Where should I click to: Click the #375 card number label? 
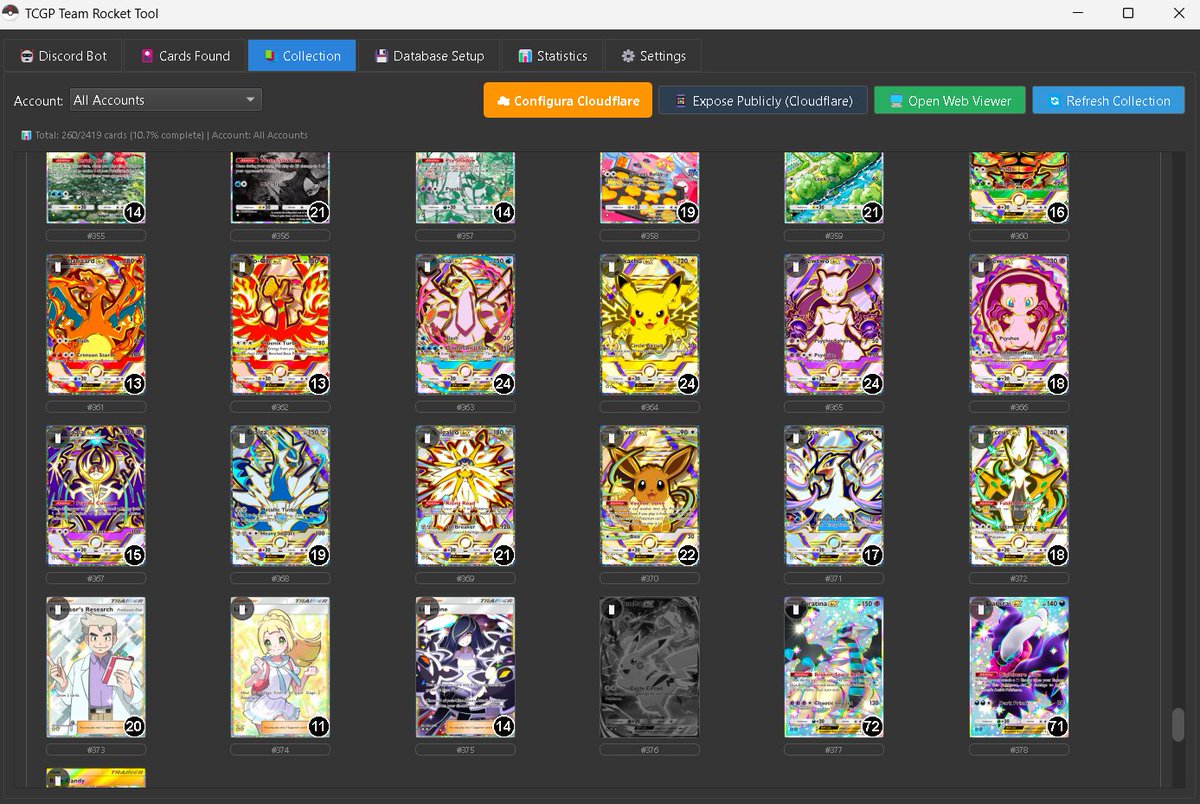coord(465,750)
